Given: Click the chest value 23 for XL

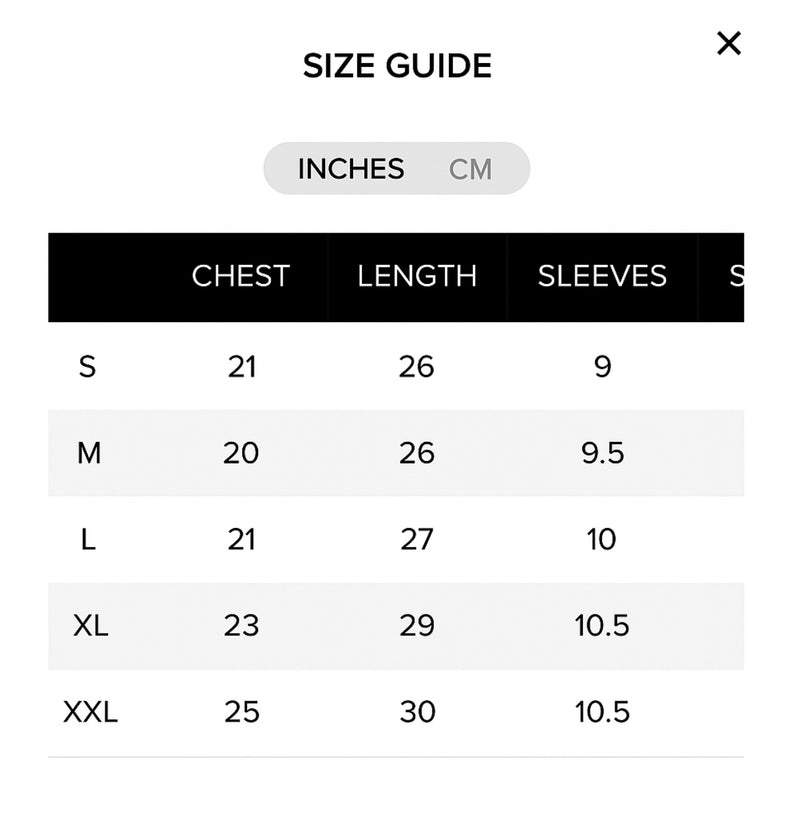Looking at the screenshot, I should (241, 626).
